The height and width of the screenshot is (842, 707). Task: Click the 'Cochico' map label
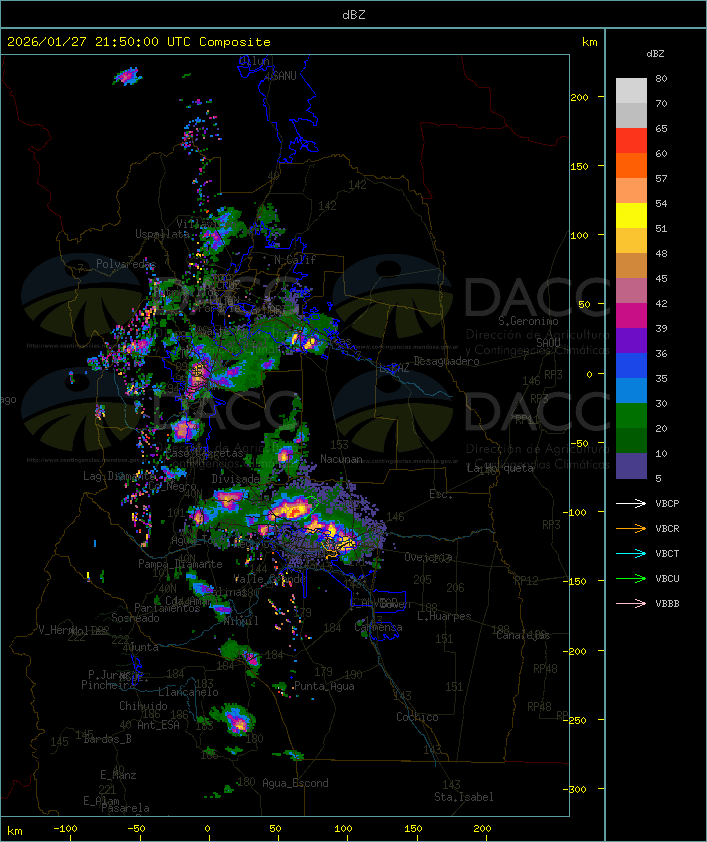pyautogui.click(x=417, y=717)
